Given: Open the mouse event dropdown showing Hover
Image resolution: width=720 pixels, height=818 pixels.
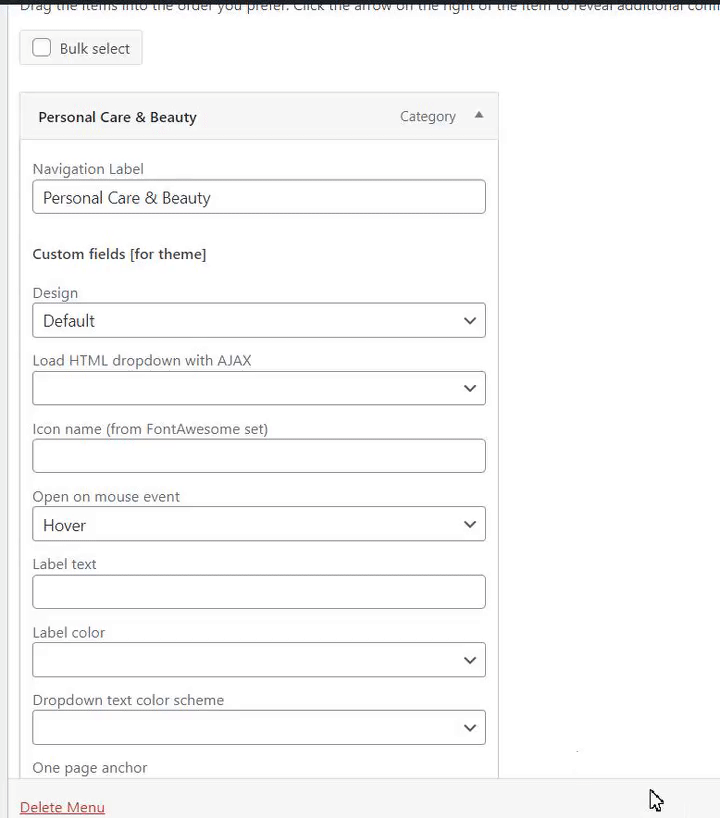Looking at the screenshot, I should [x=259, y=525].
